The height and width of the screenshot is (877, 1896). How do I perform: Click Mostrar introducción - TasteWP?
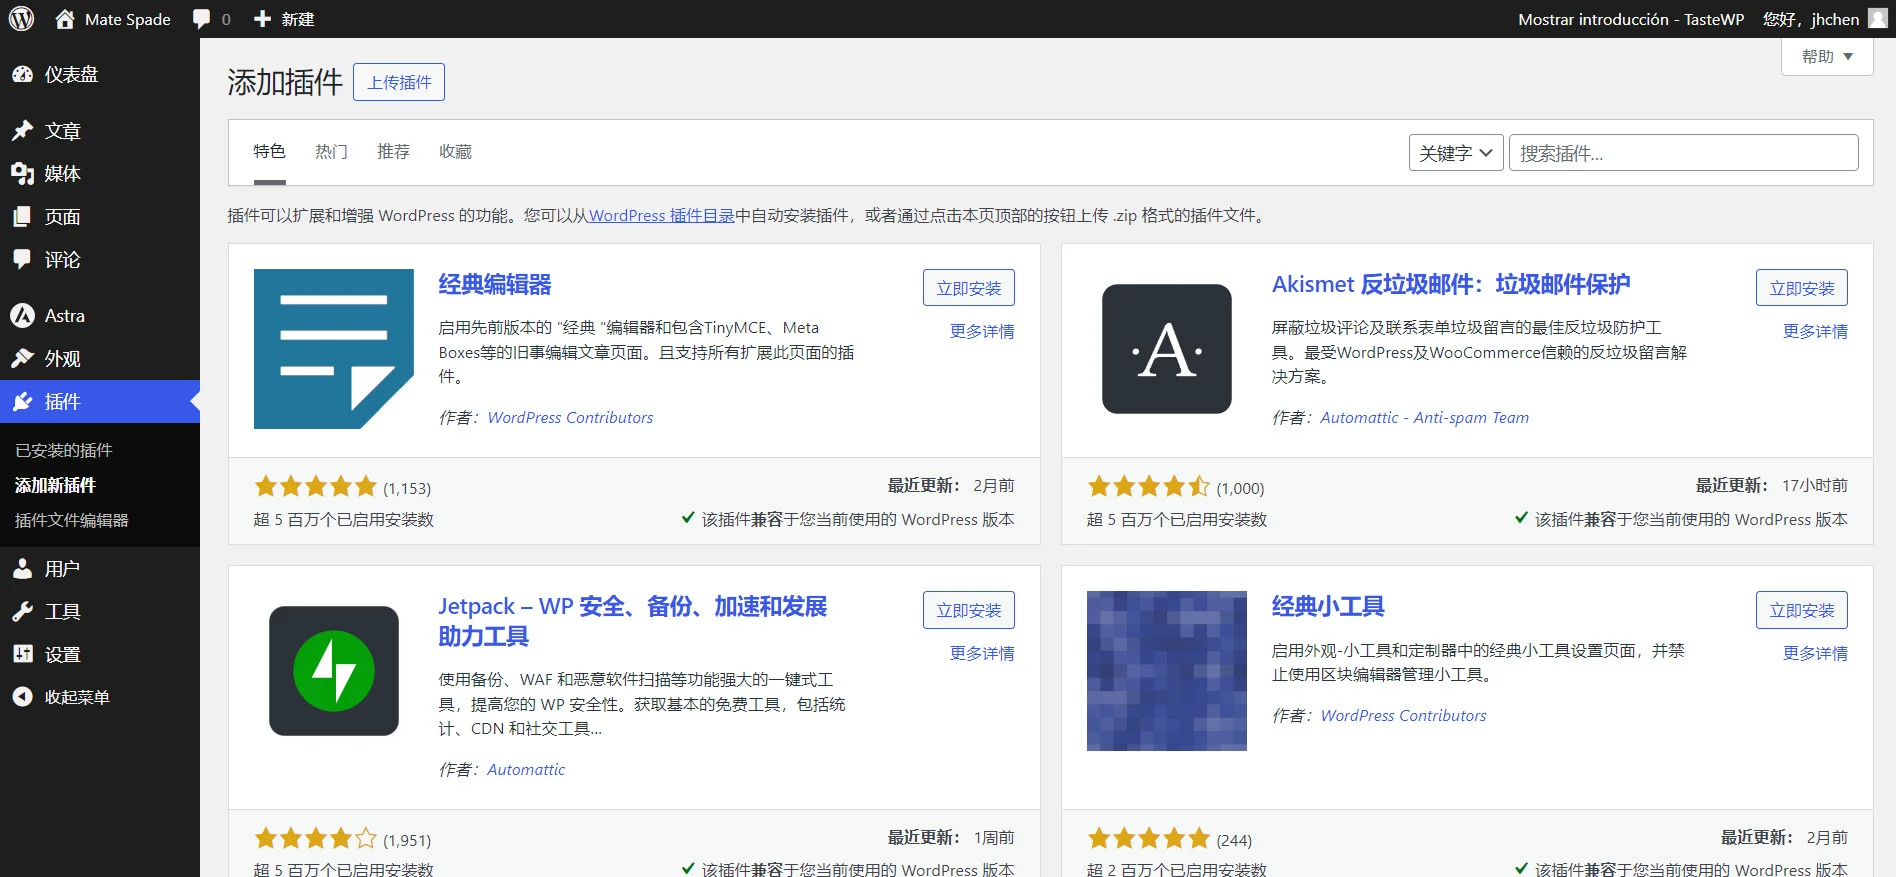click(1631, 19)
